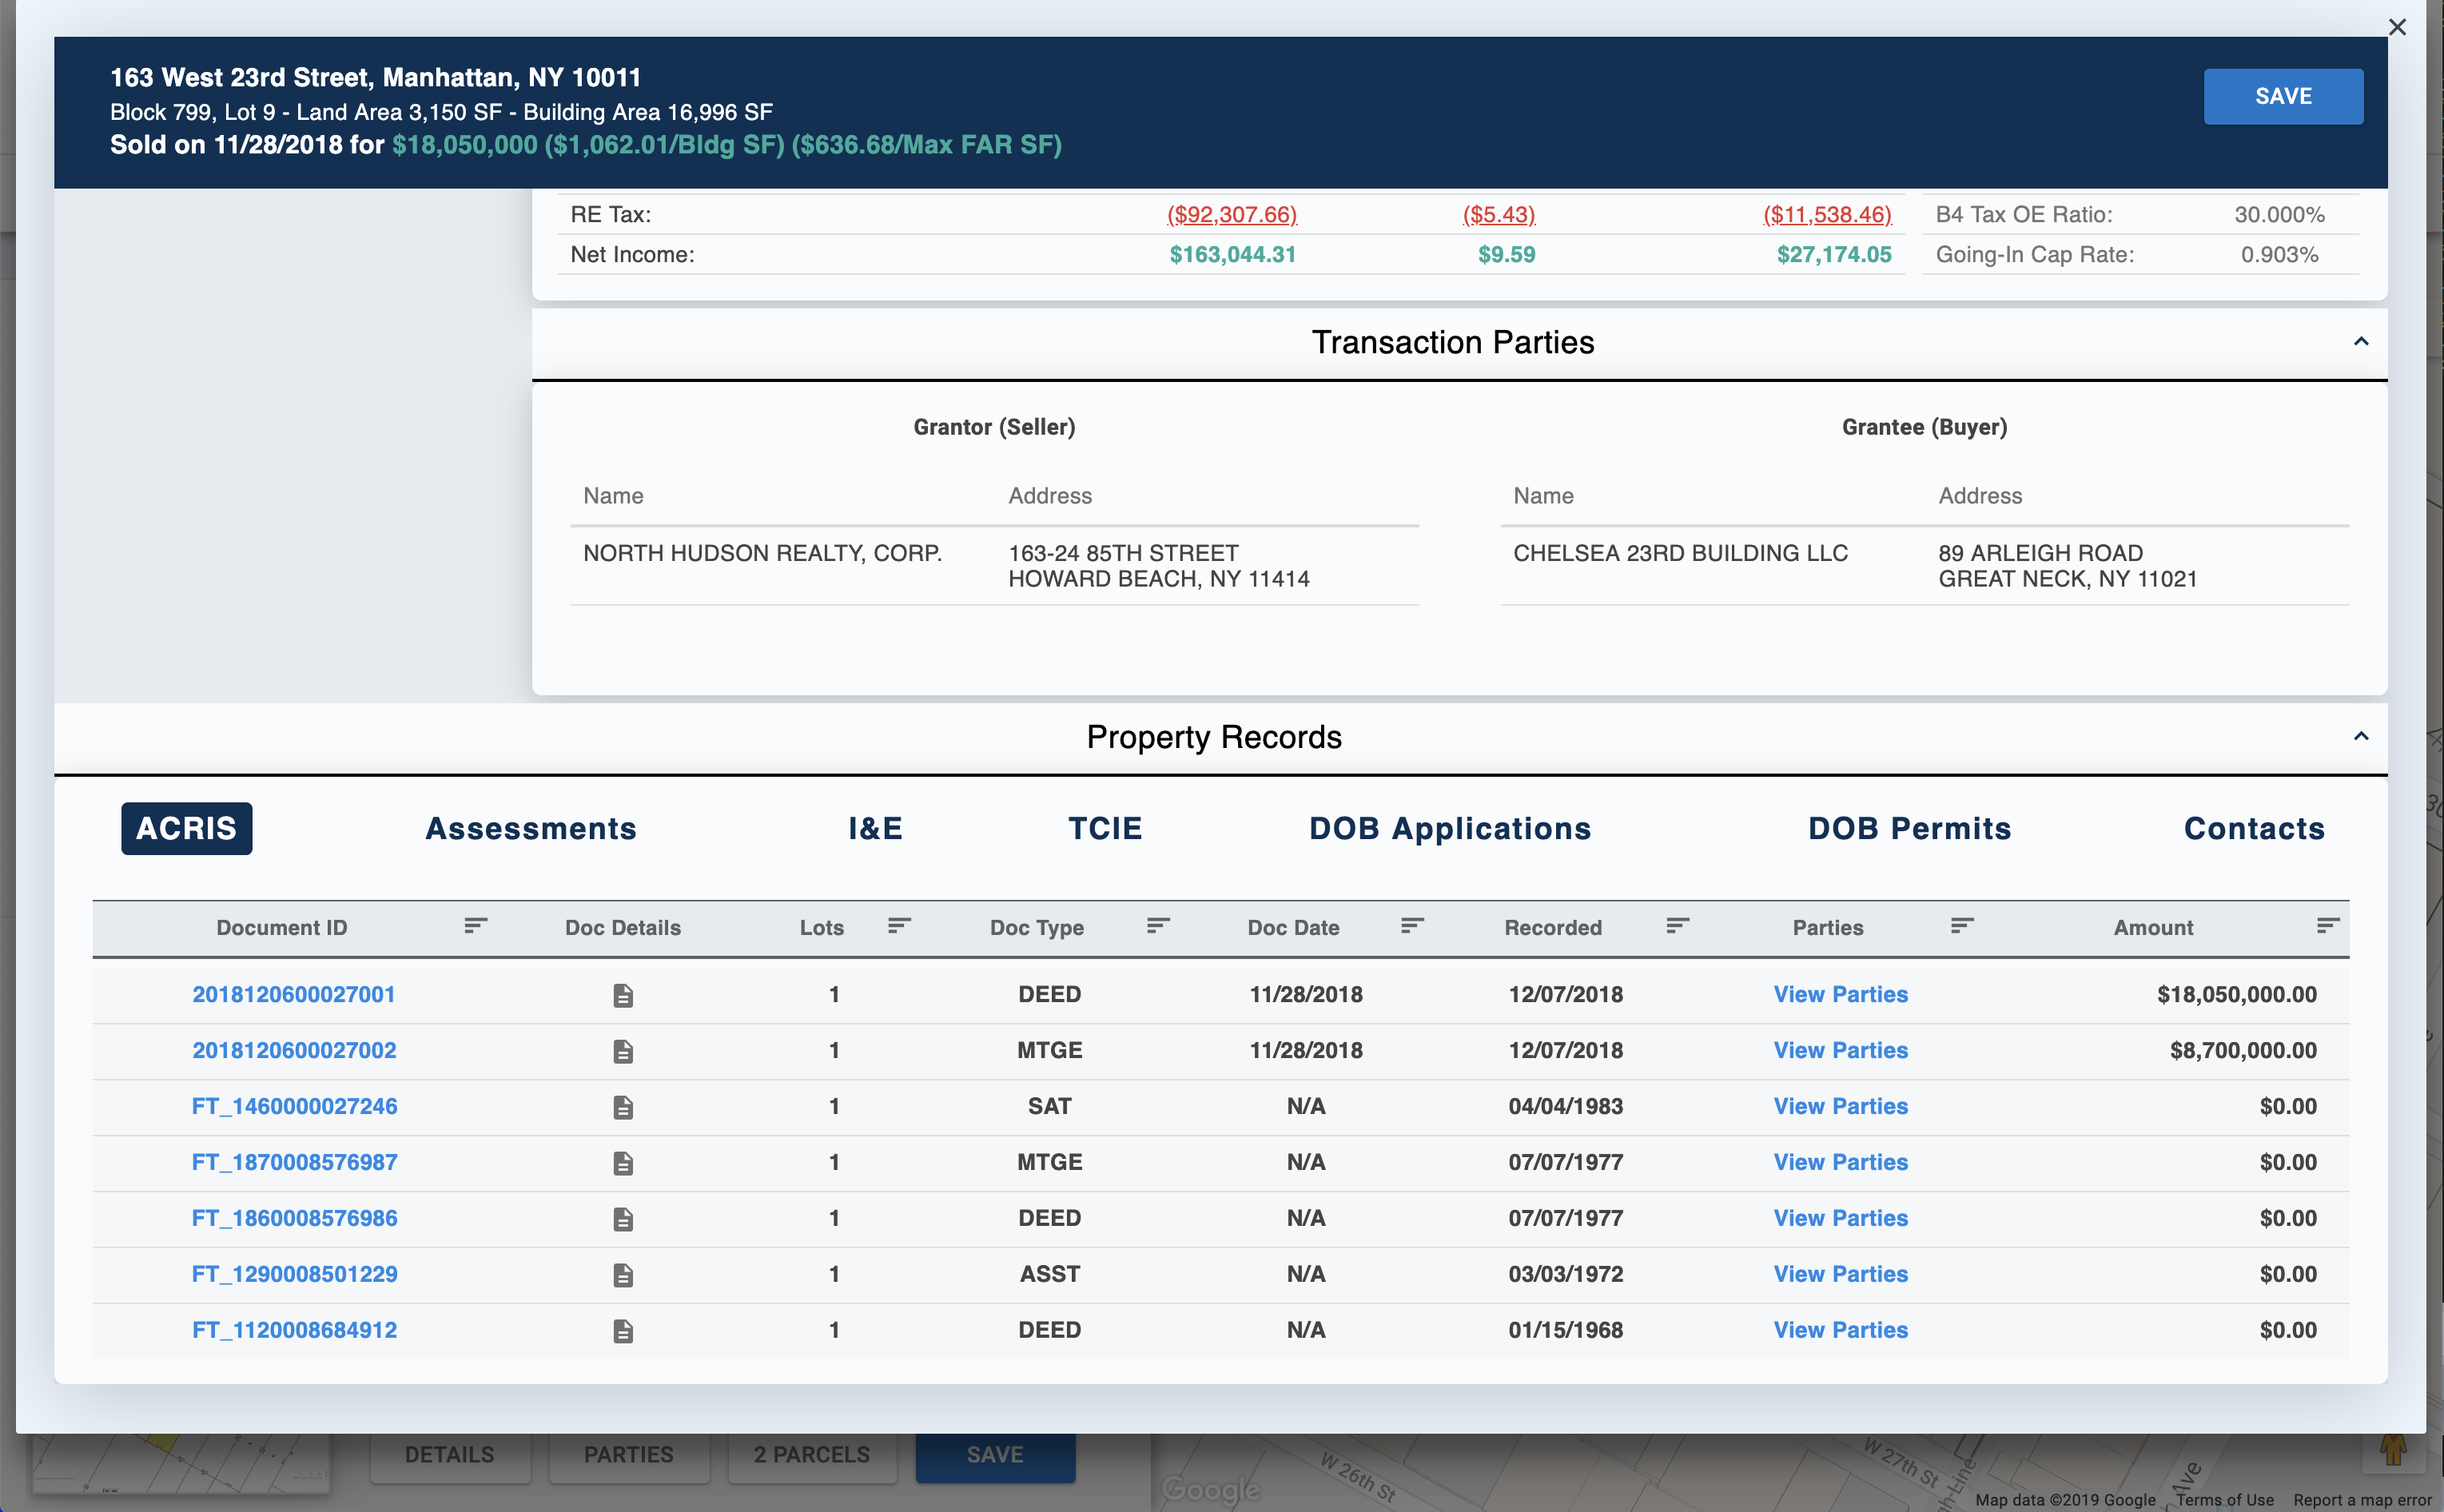Switch to the I&E tab

point(875,828)
